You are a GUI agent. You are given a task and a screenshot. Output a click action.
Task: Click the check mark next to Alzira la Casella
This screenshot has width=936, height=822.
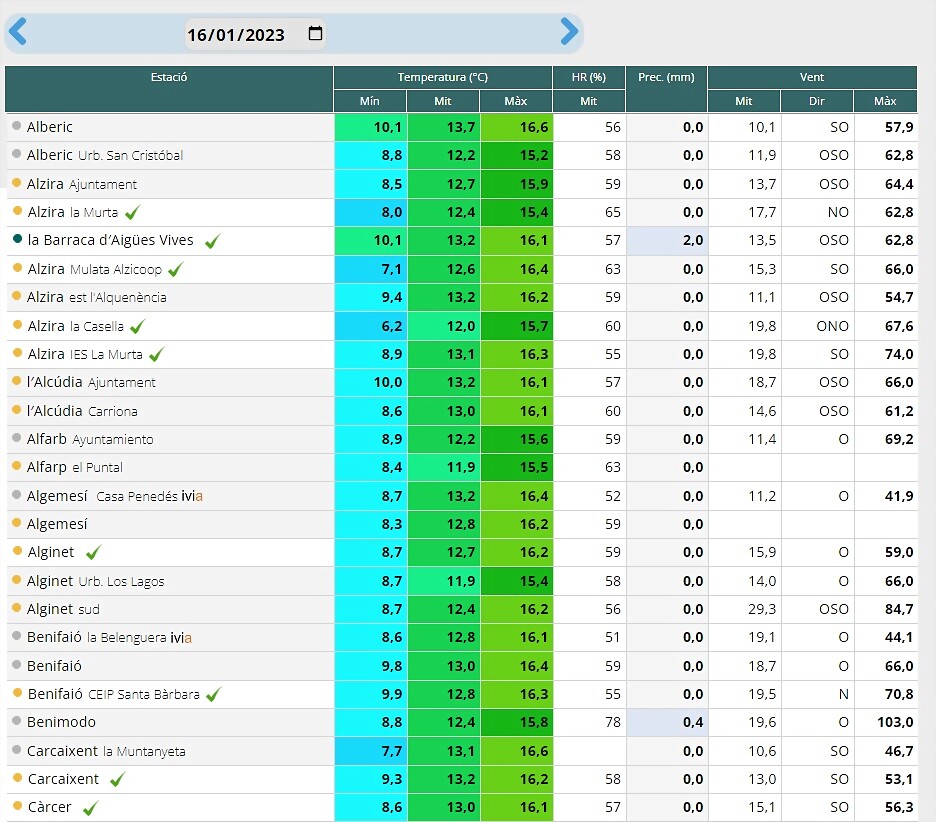pos(137,326)
